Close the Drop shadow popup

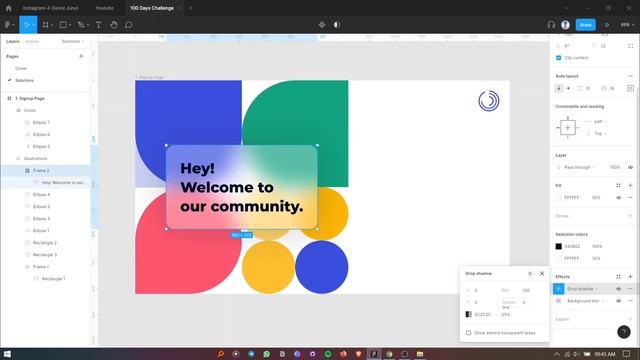point(542,273)
